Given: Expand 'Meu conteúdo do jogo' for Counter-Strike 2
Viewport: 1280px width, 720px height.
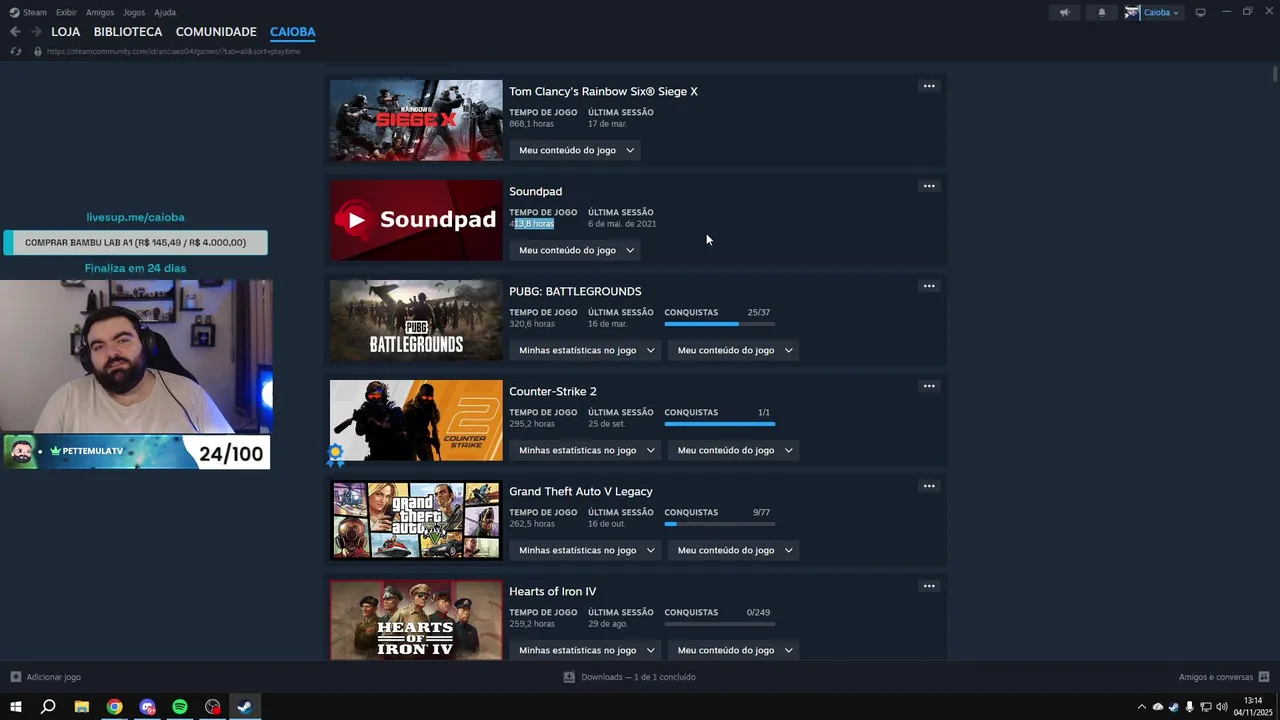Looking at the screenshot, I should tap(733, 450).
